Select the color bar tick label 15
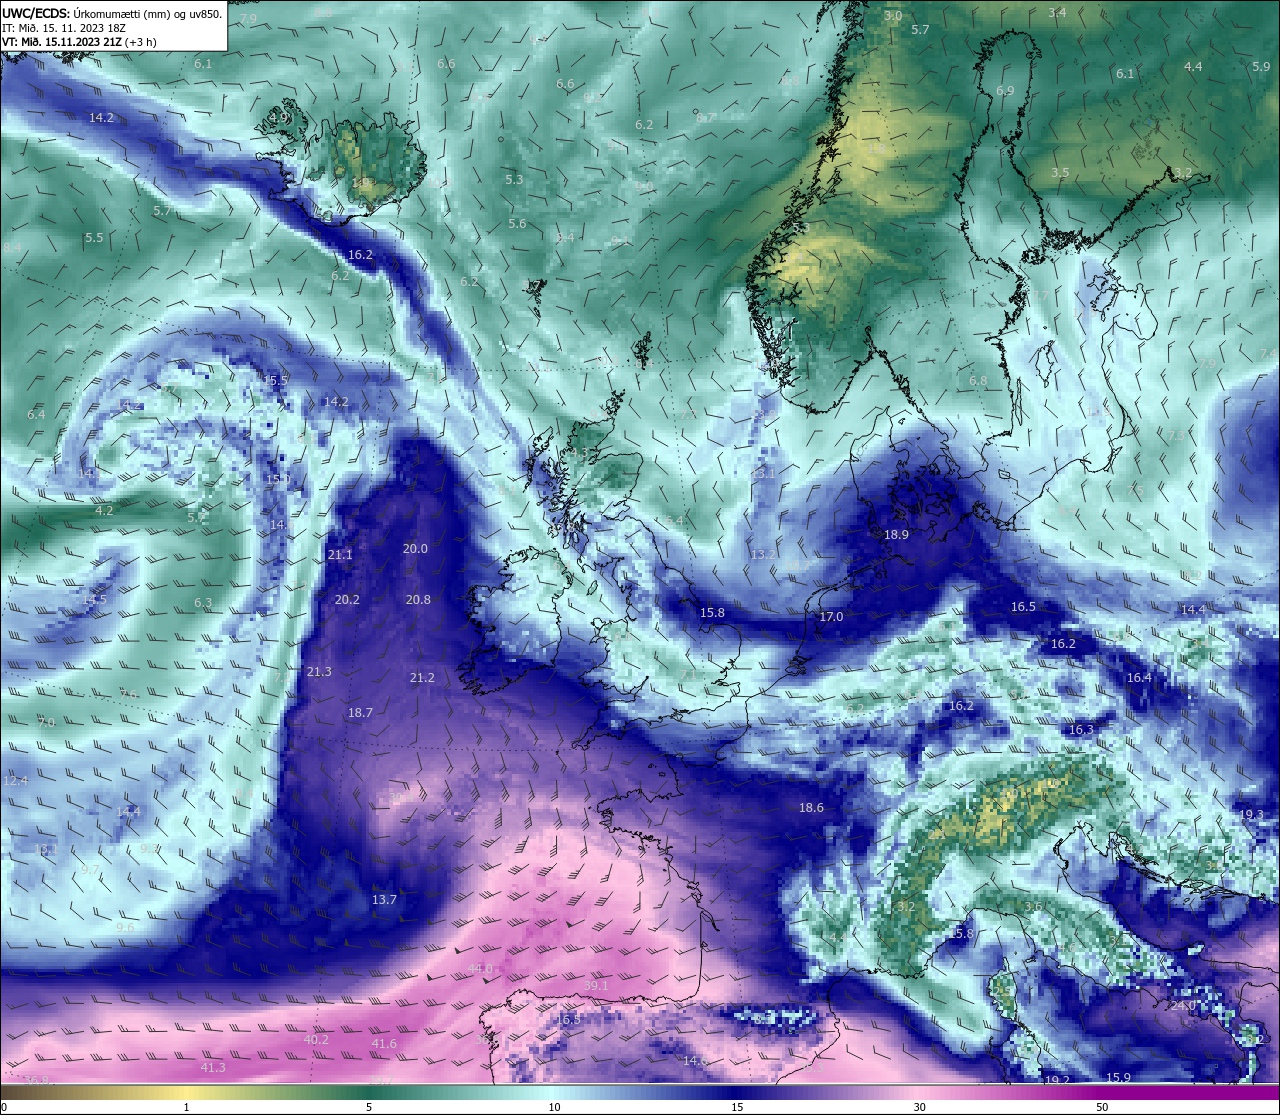 737,1107
